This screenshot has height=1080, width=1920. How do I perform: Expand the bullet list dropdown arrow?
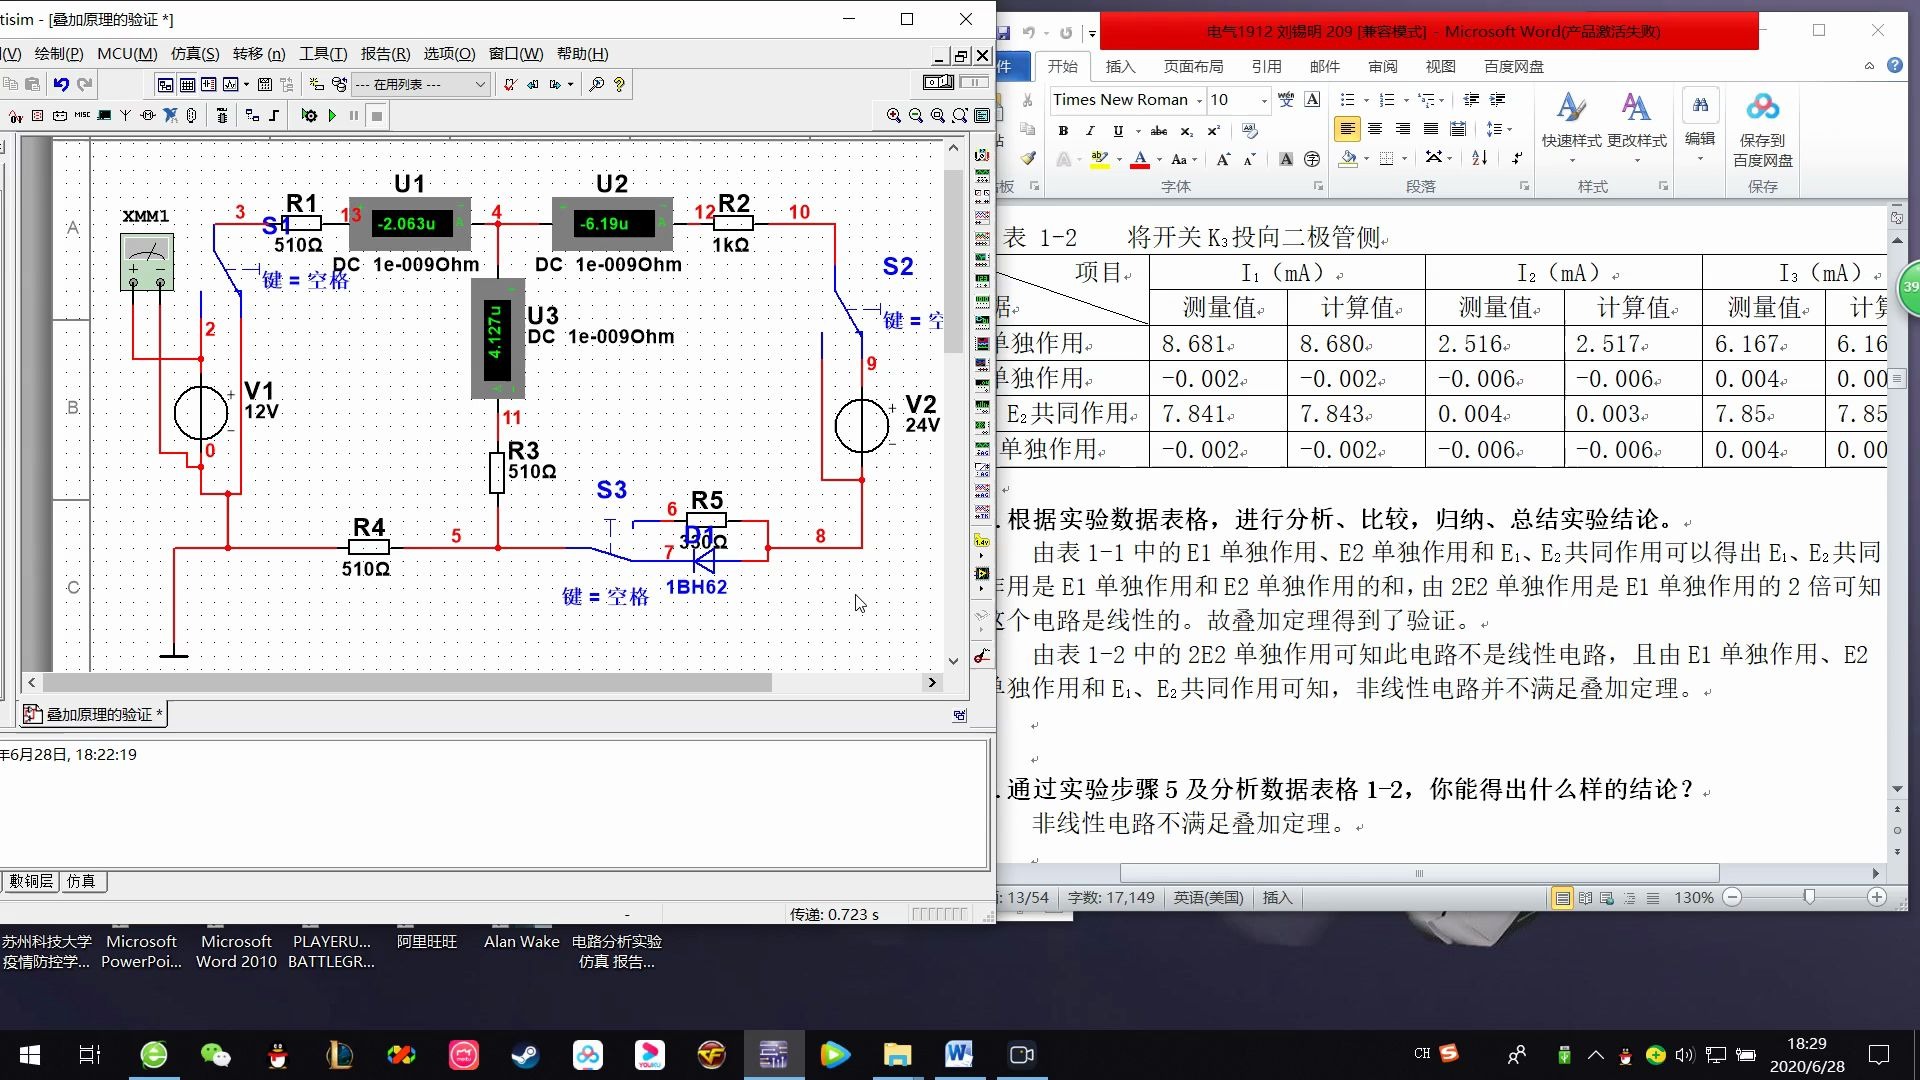(x=1366, y=100)
